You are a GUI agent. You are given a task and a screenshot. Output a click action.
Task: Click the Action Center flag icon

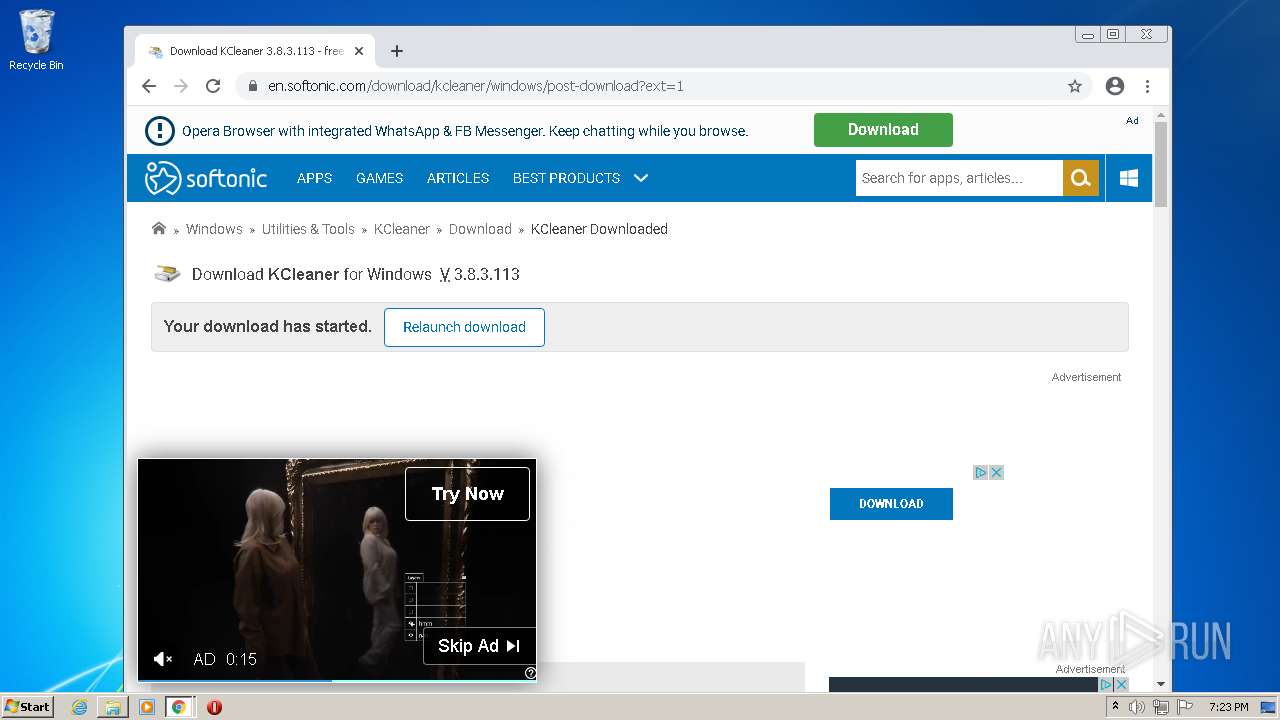[1185, 707]
